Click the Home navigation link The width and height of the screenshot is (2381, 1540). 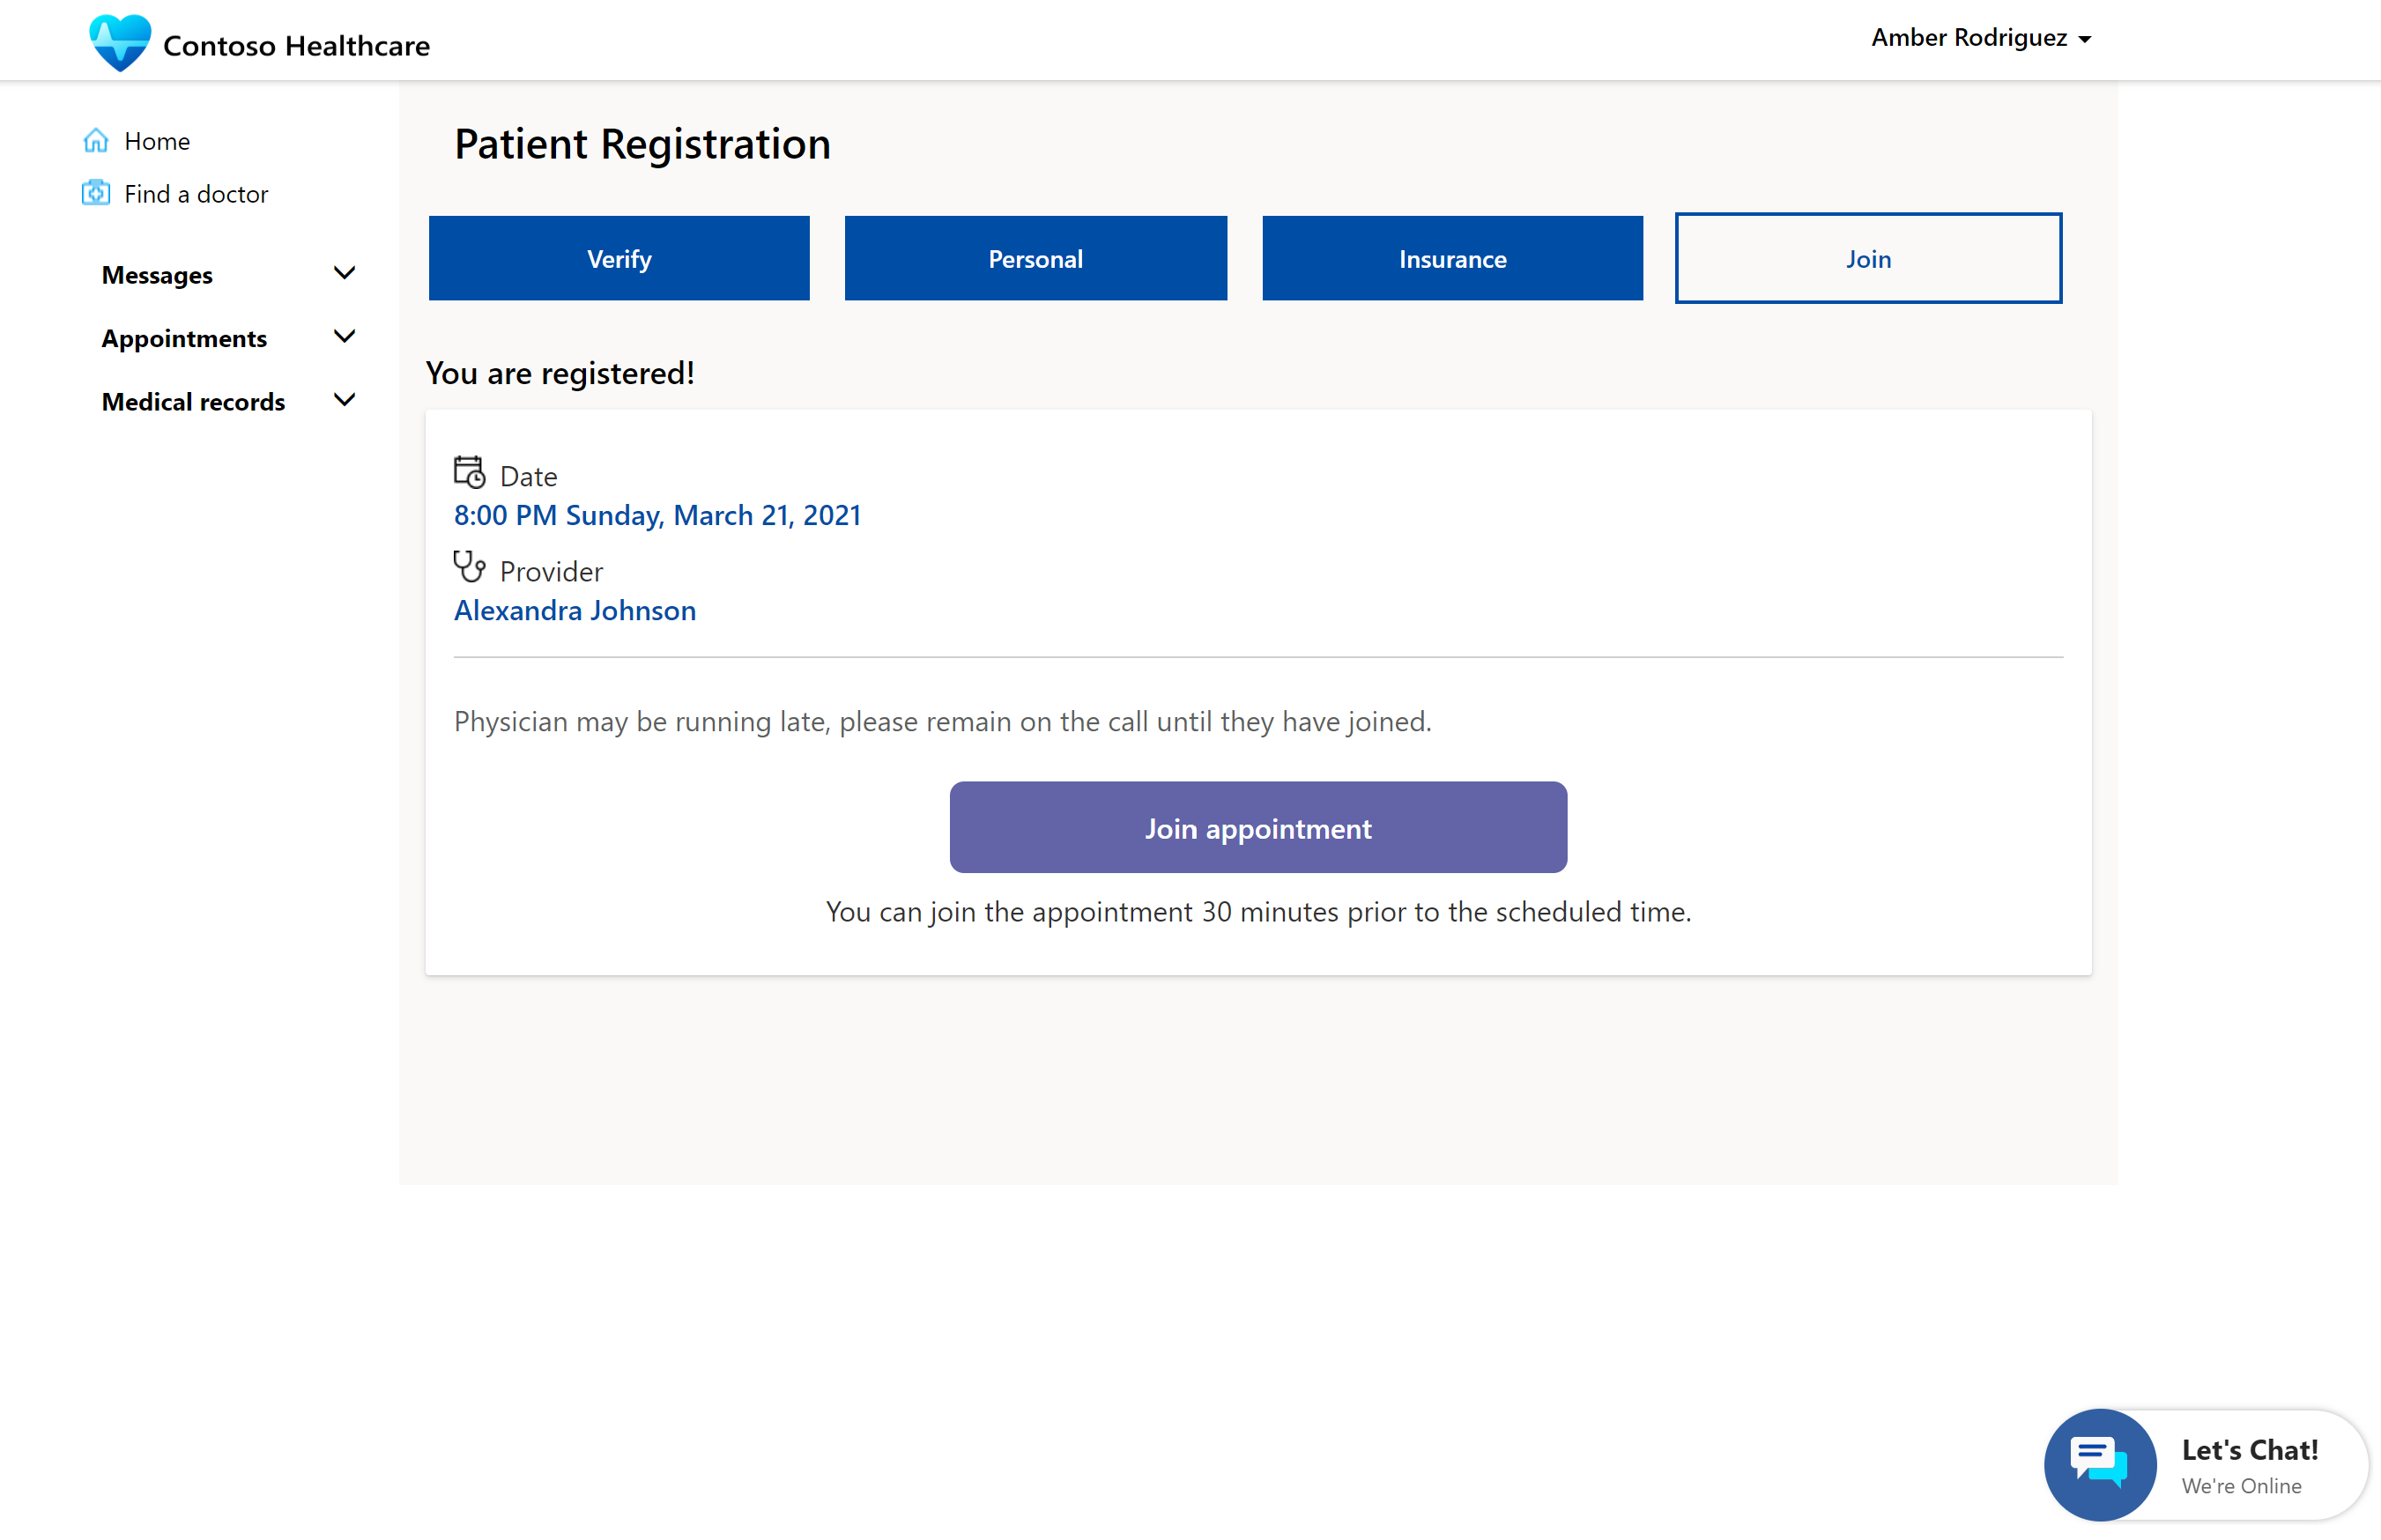(x=158, y=138)
